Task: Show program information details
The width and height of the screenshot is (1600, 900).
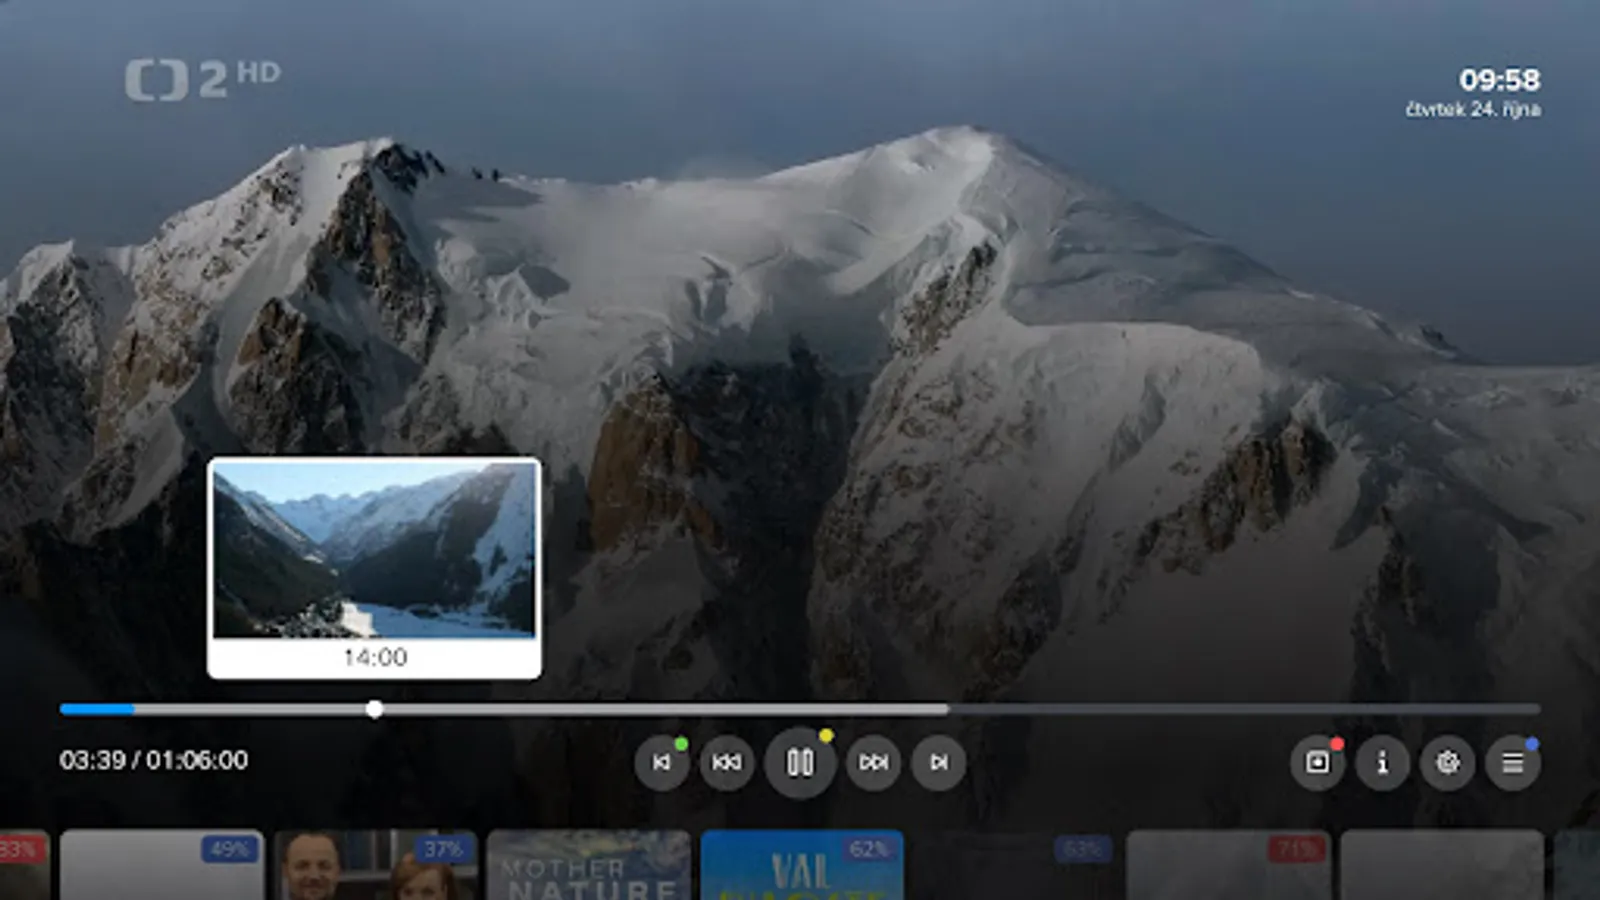Action: [1382, 765]
